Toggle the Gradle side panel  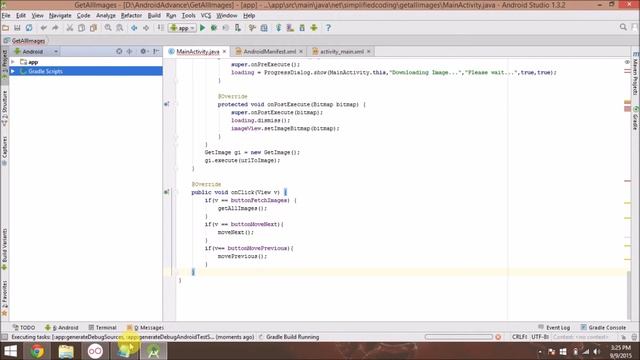636,118
